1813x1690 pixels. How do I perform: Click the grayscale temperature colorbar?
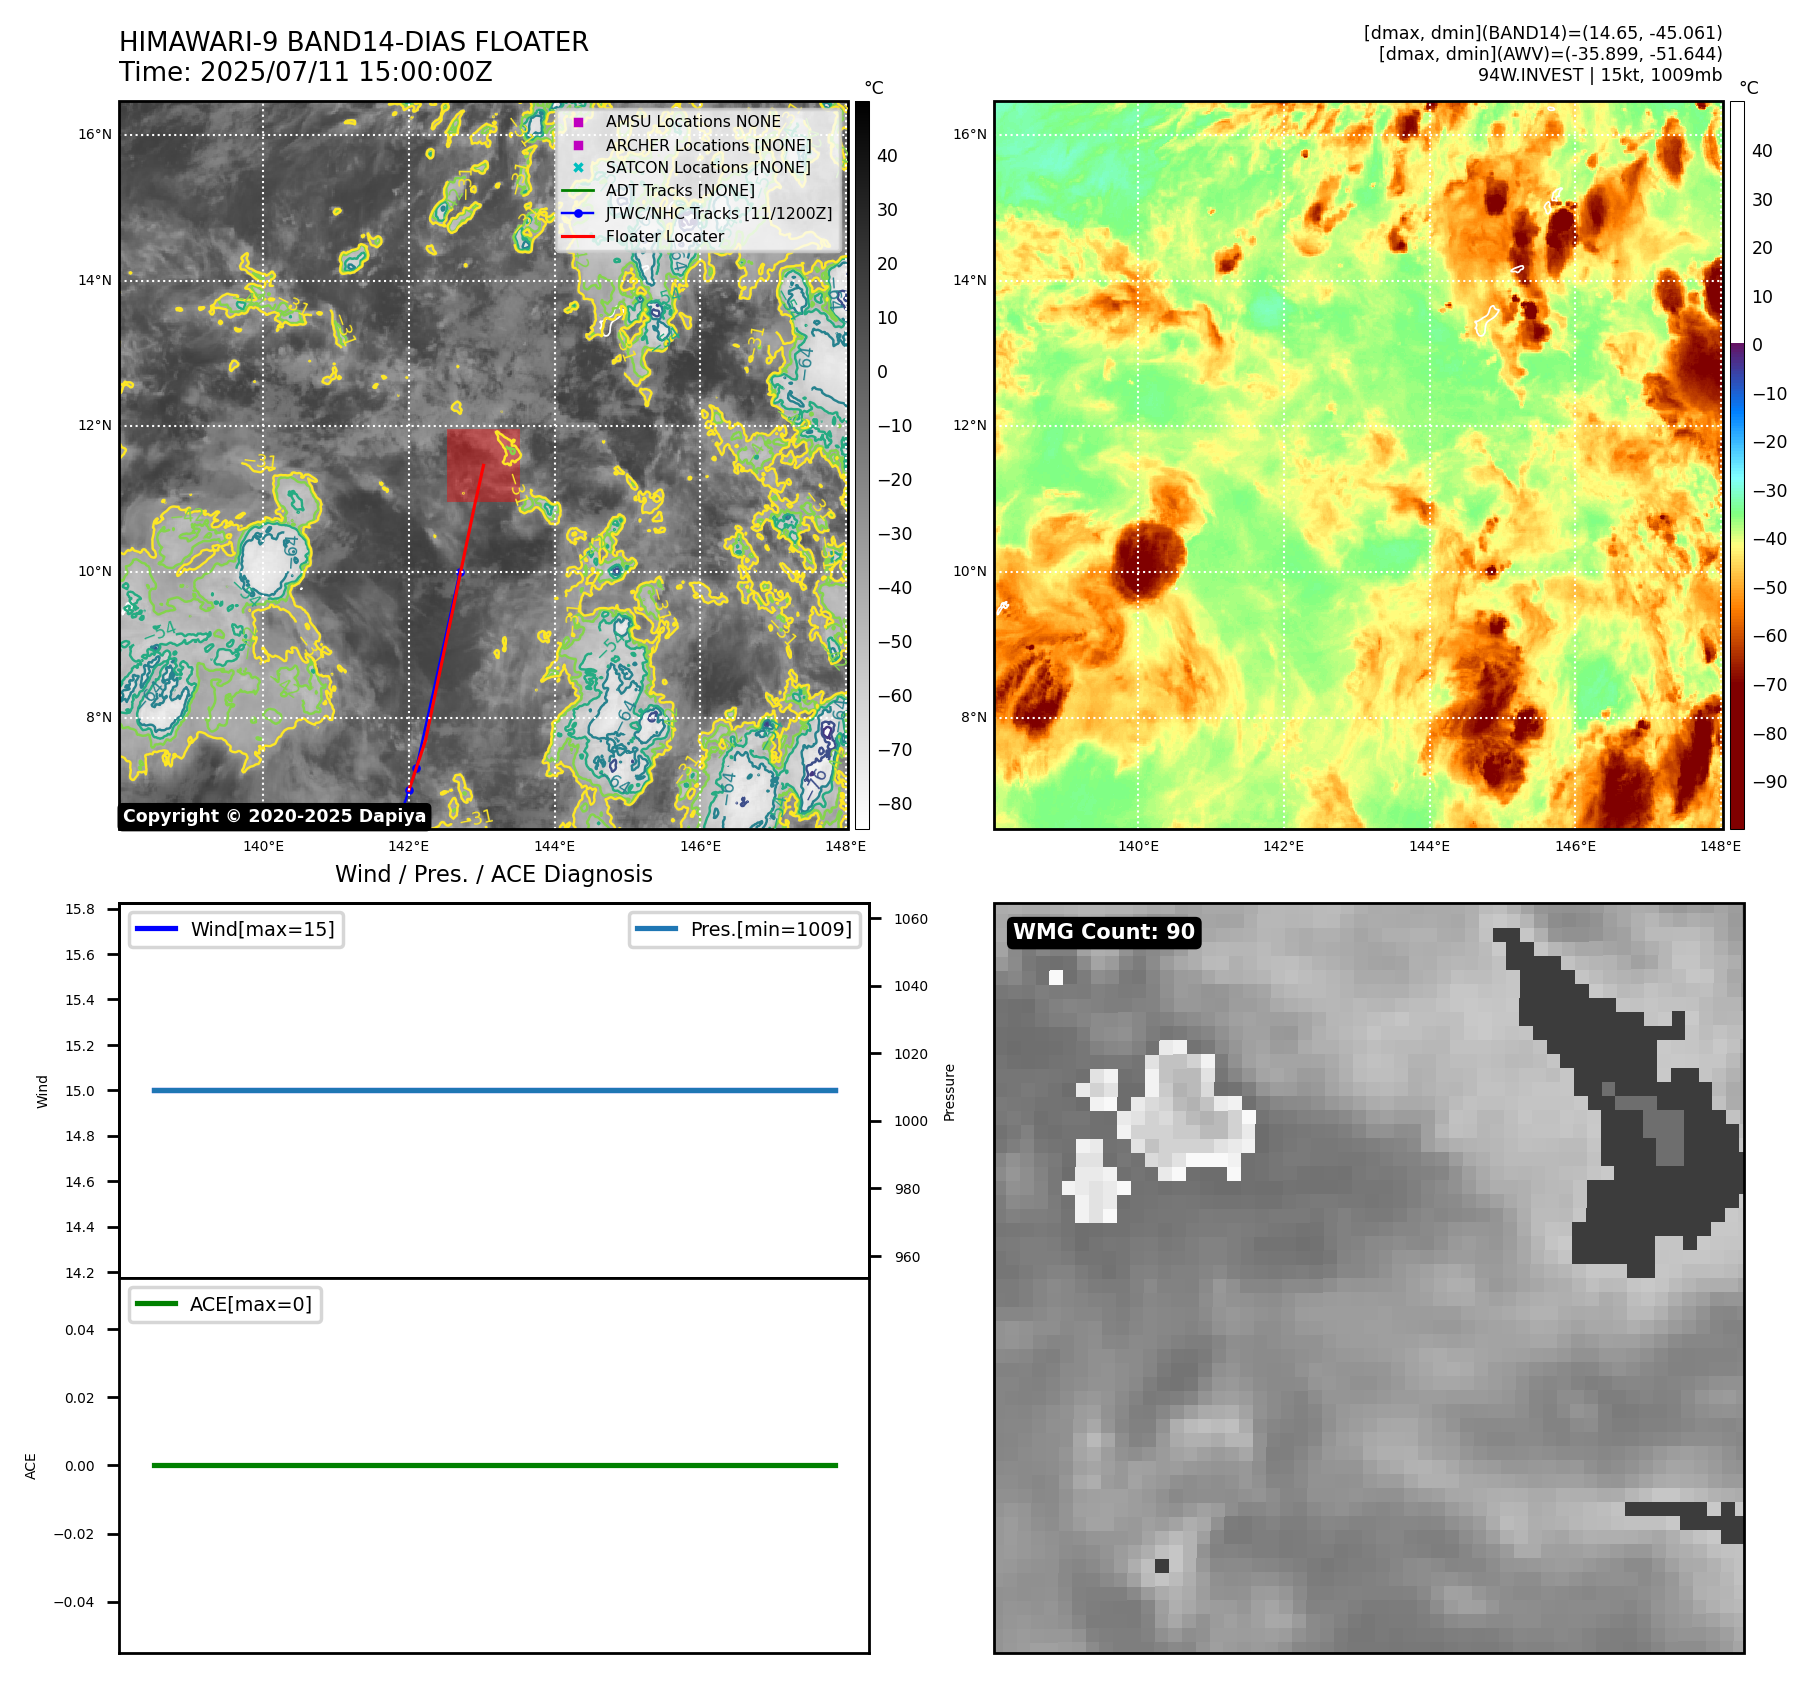pyautogui.click(x=862, y=465)
